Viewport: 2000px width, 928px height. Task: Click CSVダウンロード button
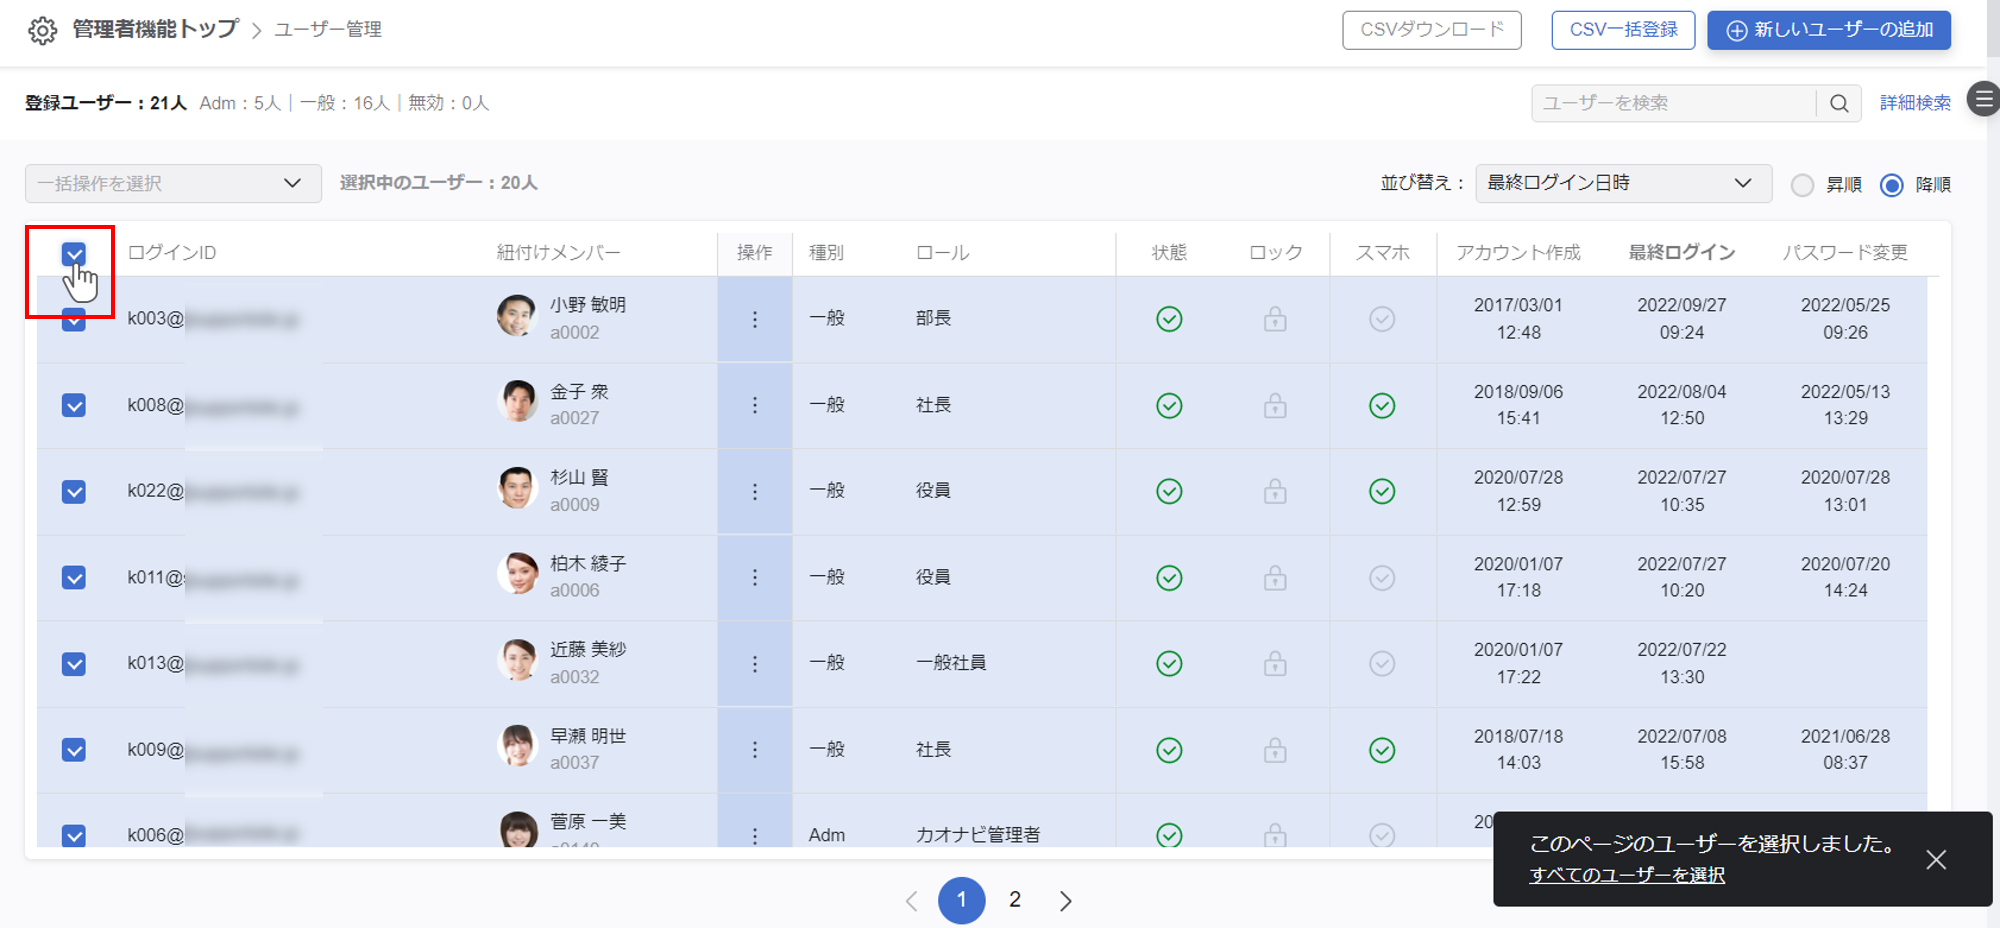pyautogui.click(x=1432, y=30)
